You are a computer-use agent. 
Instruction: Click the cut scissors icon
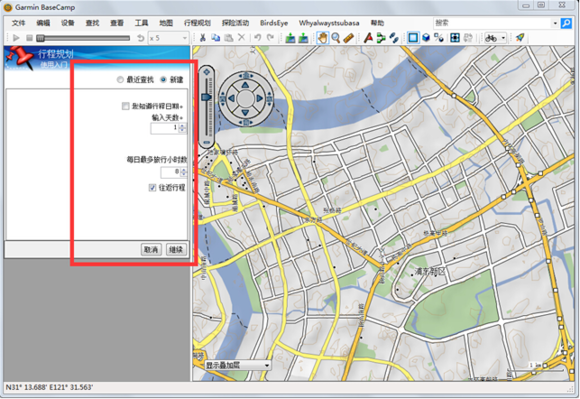(202, 38)
